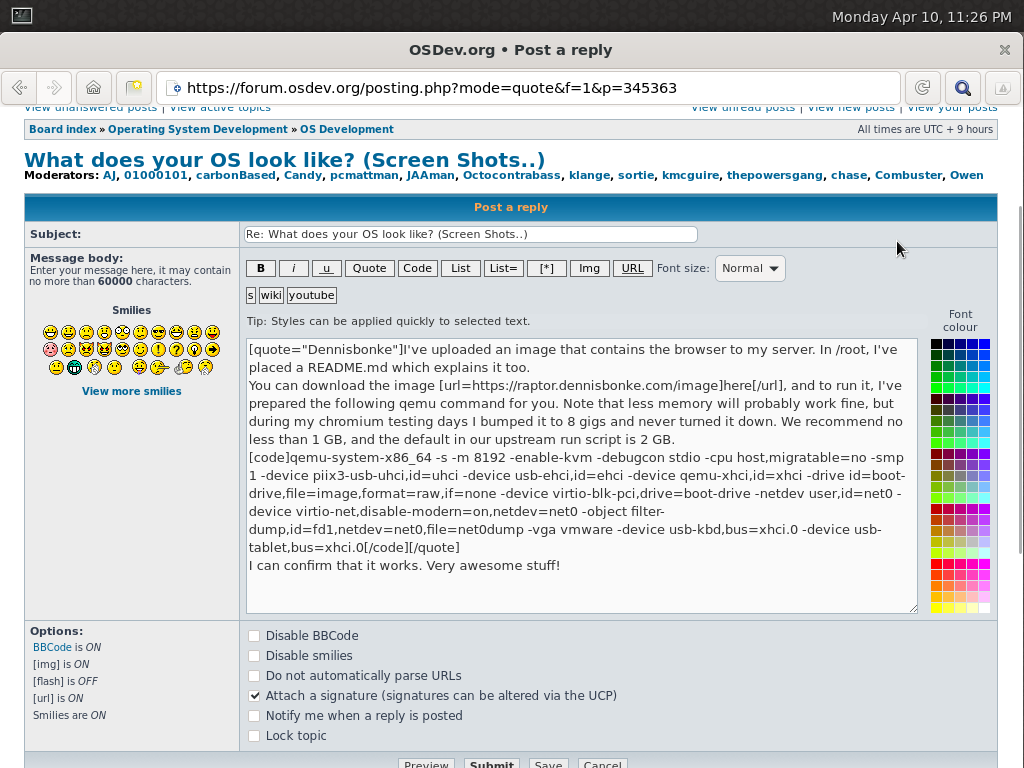Insert the cool sunglasses smiley
This screenshot has width=1024, height=768.
click(158, 332)
